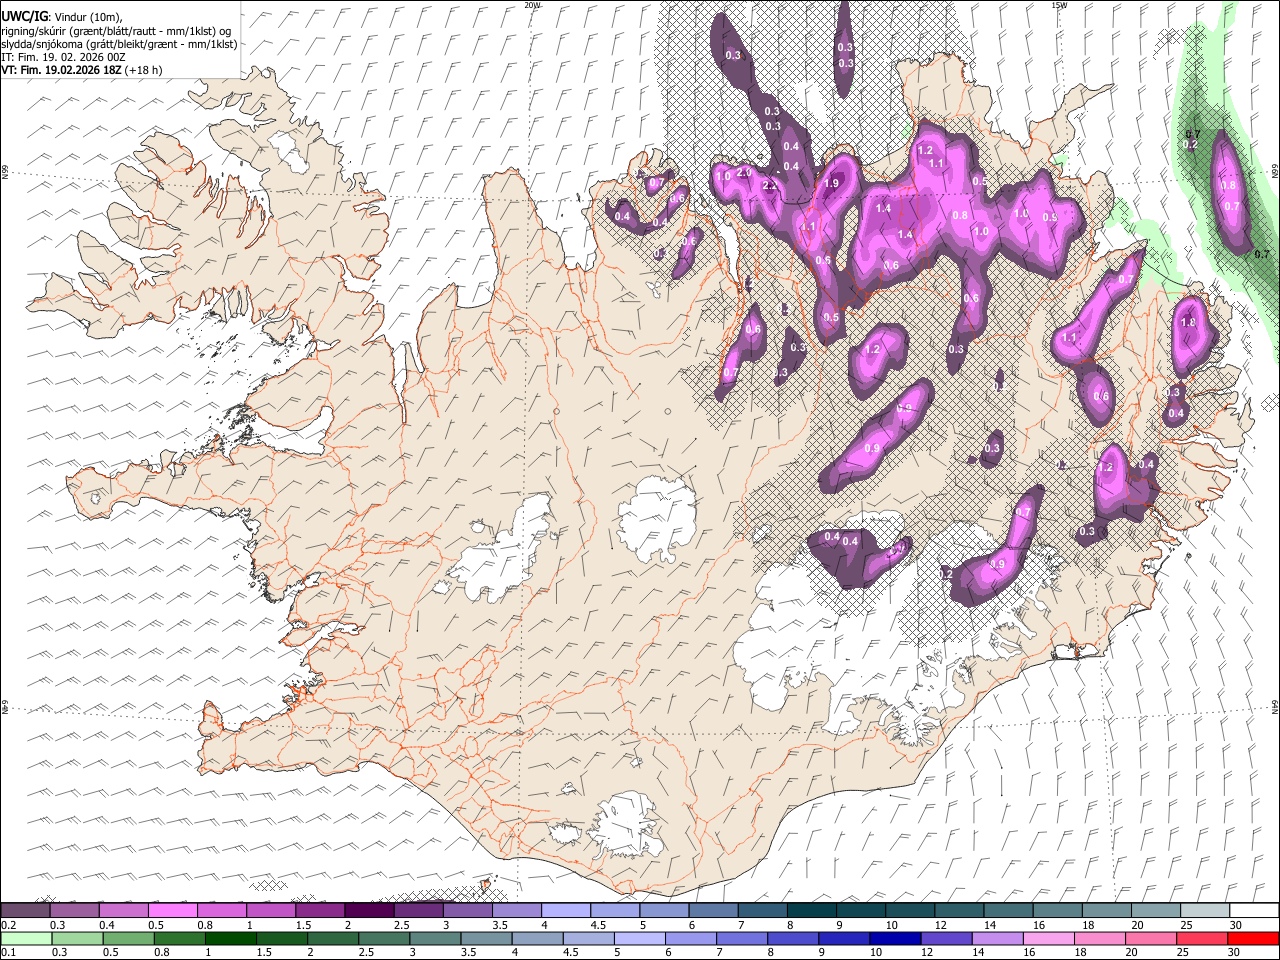Pick the light violet 14 swatch in rain legend
Screen dimensions: 1280x960
pyautogui.click(x=997, y=939)
